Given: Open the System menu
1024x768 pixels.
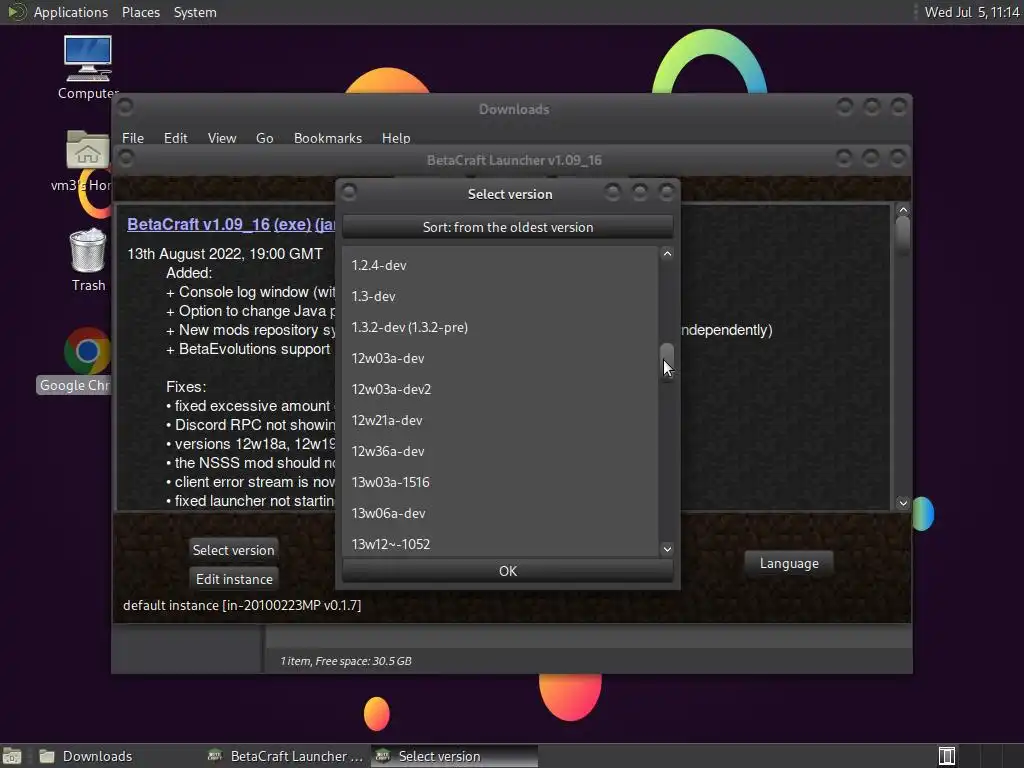Looking at the screenshot, I should (195, 12).
